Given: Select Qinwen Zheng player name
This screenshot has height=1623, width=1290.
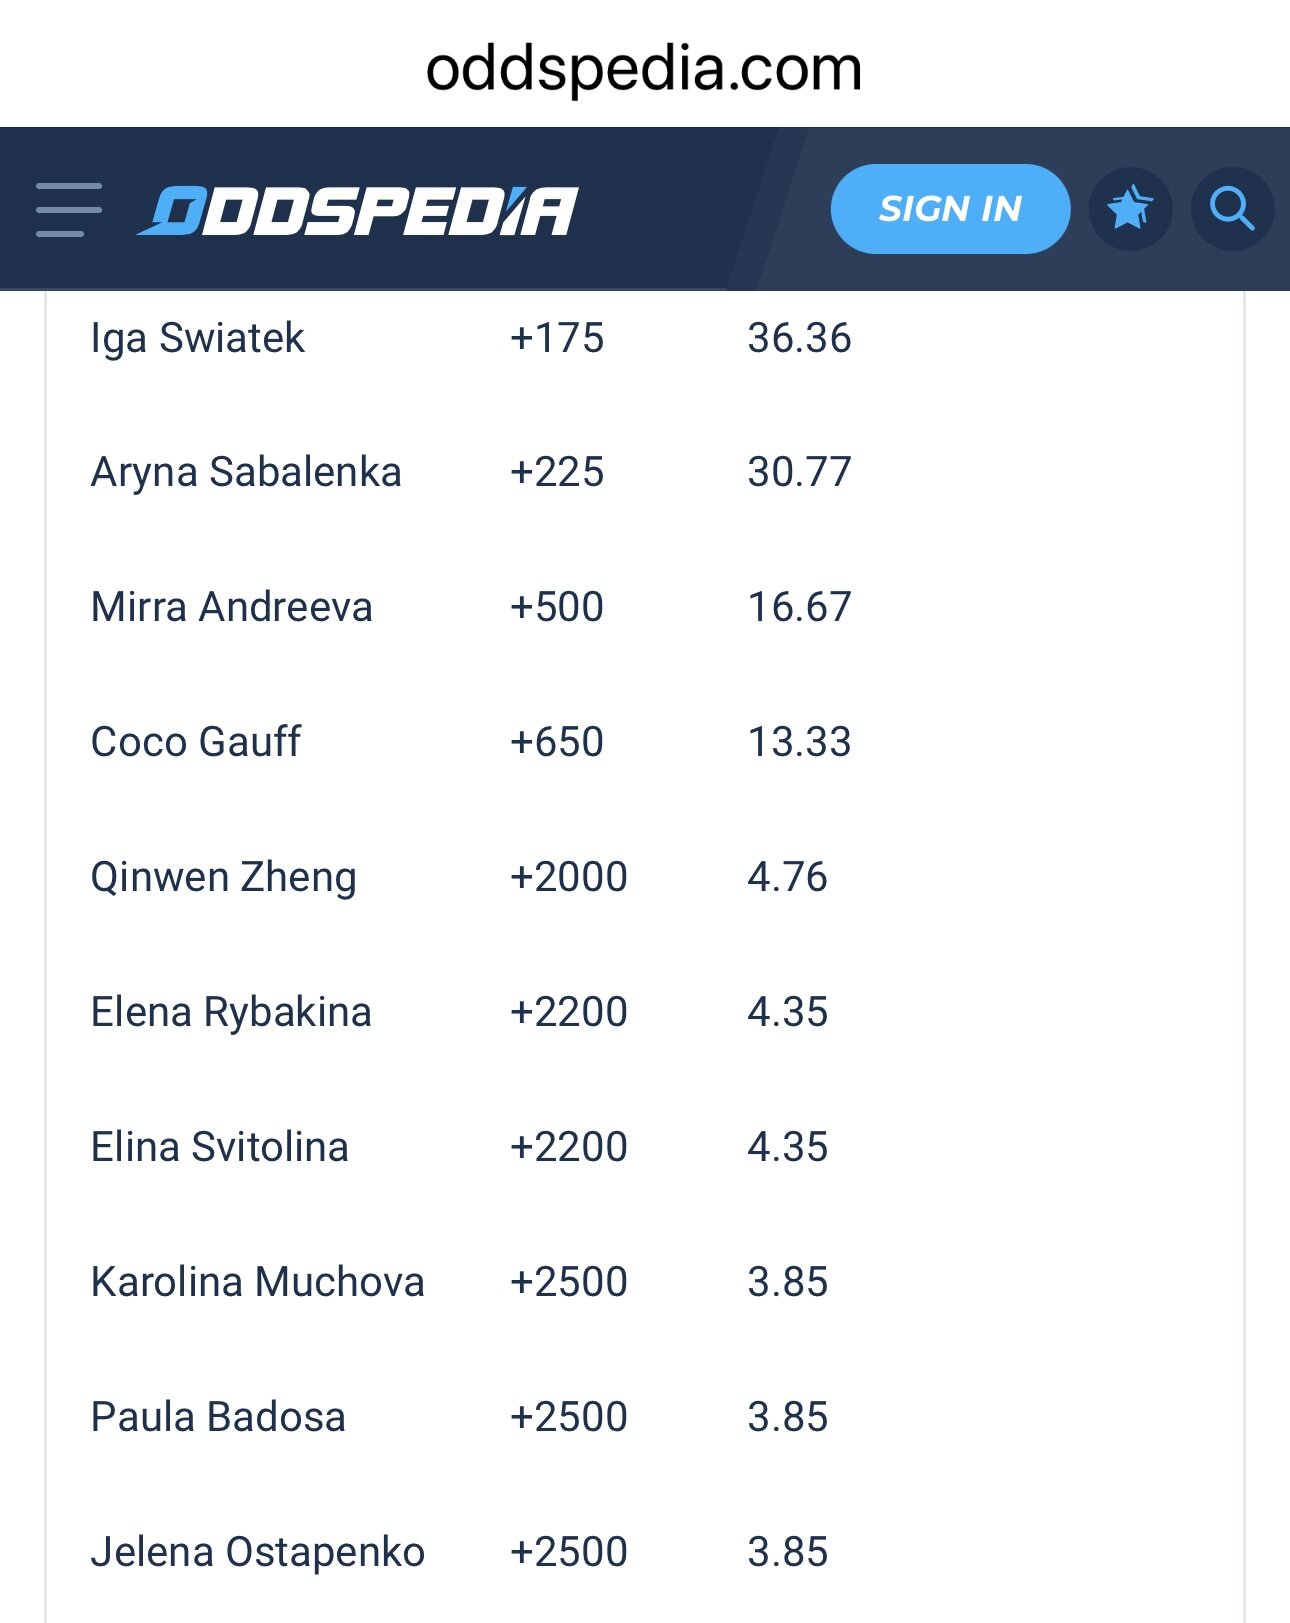Looking at the screenshot, I should click(x=224, y=878).
